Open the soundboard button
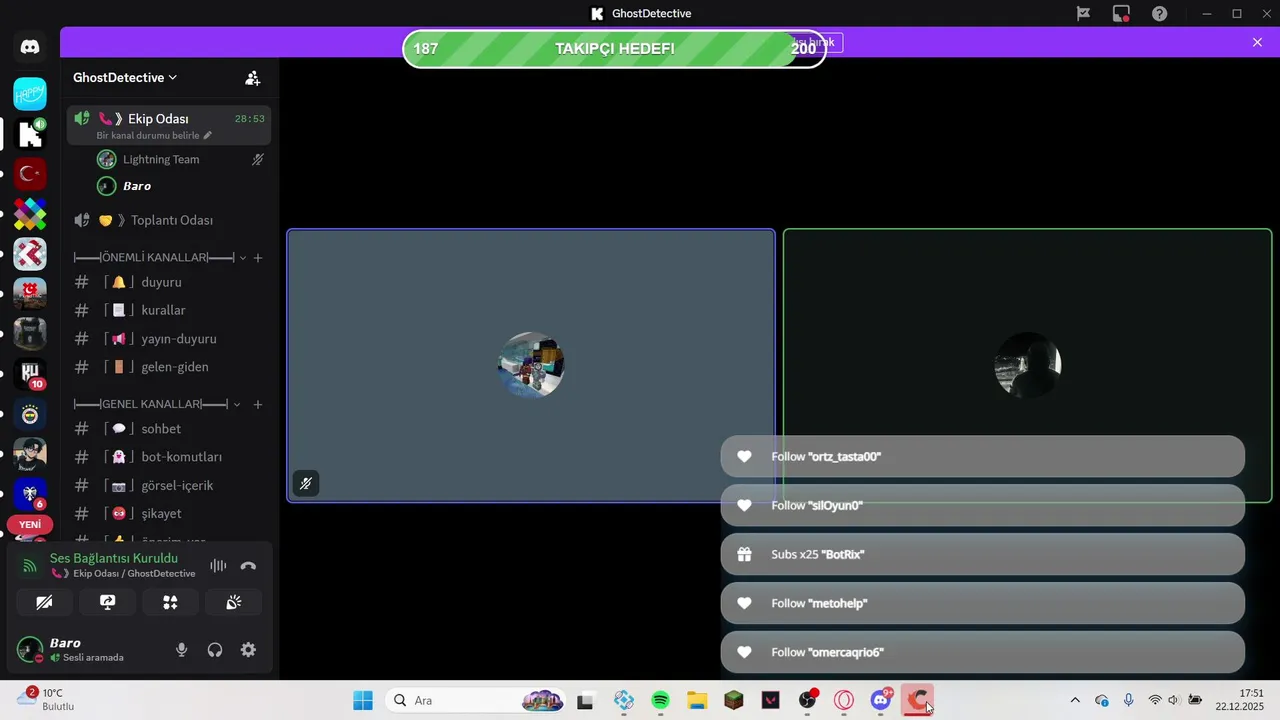The width and height of the screenshot is (1280, 720). click(233, 602)
